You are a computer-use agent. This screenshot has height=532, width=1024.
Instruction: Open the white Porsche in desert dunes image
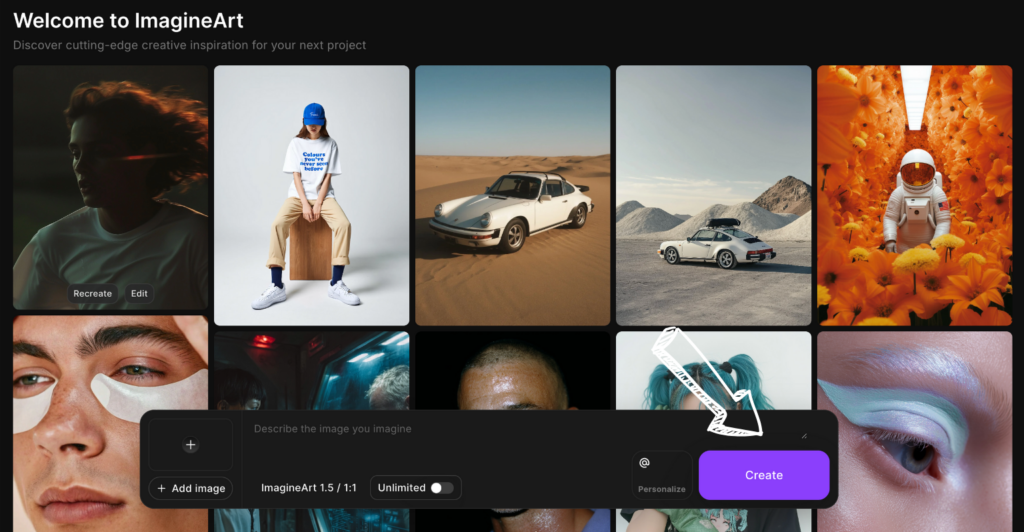(x=513, y=195)
